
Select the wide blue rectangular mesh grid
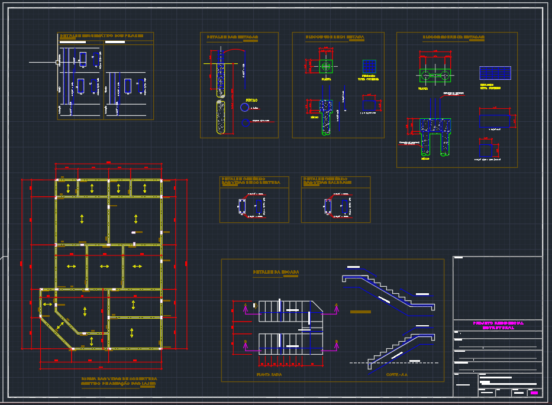coord(495,73)
